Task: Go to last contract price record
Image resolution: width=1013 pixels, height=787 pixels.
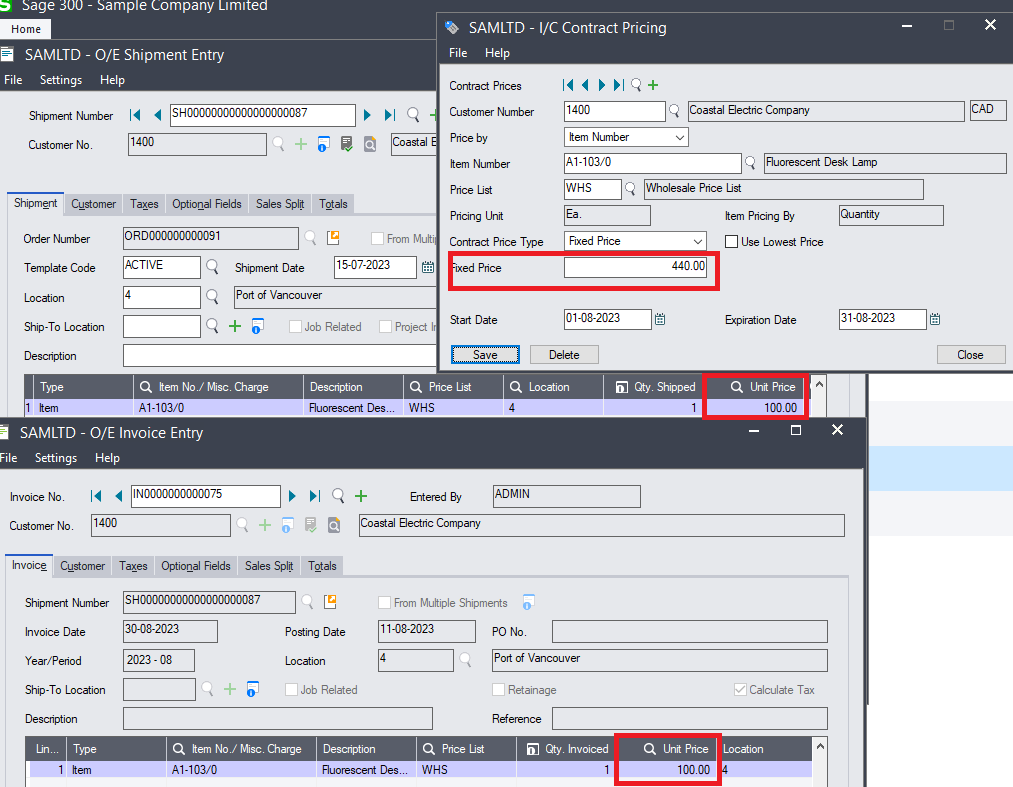Action: coord(619,85)
